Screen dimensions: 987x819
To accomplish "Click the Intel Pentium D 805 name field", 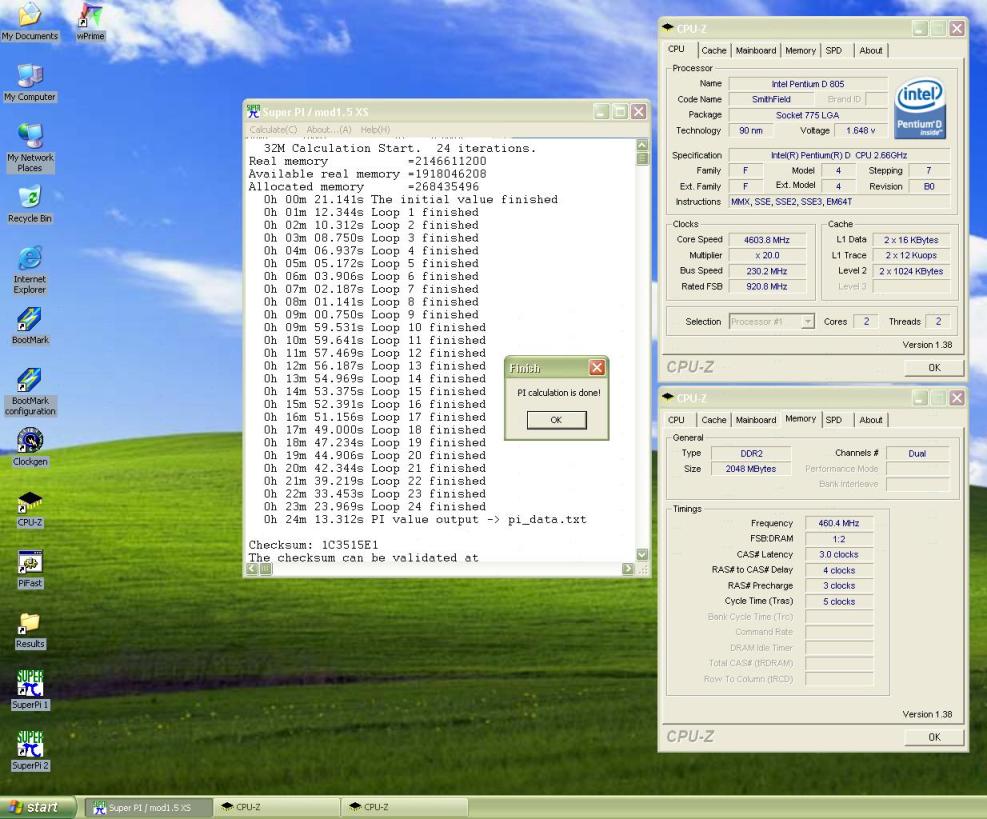I will click(808, 84).
